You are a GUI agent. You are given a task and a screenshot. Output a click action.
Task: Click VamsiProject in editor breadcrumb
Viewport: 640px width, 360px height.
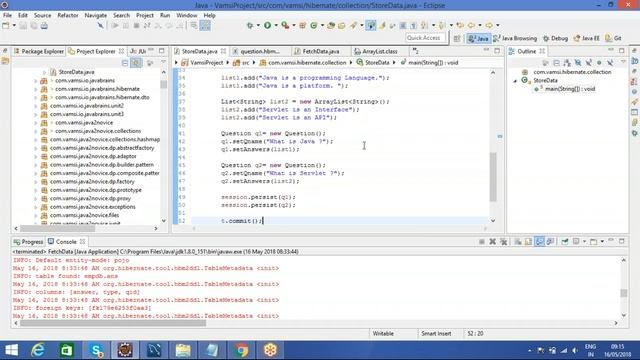tap(207, 62)
